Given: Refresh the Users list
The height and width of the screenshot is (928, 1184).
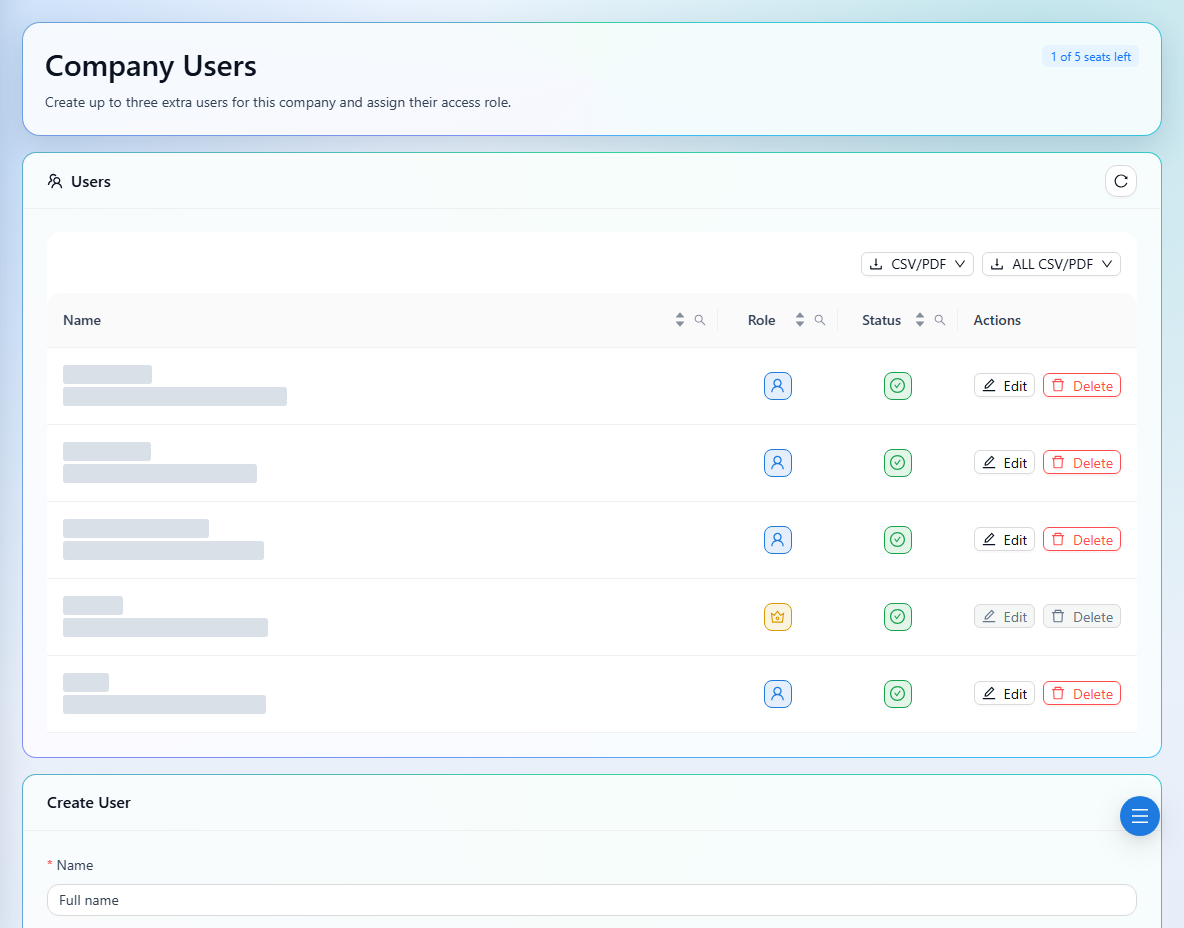Looking at the screenshot, I should pos(1121,181).
